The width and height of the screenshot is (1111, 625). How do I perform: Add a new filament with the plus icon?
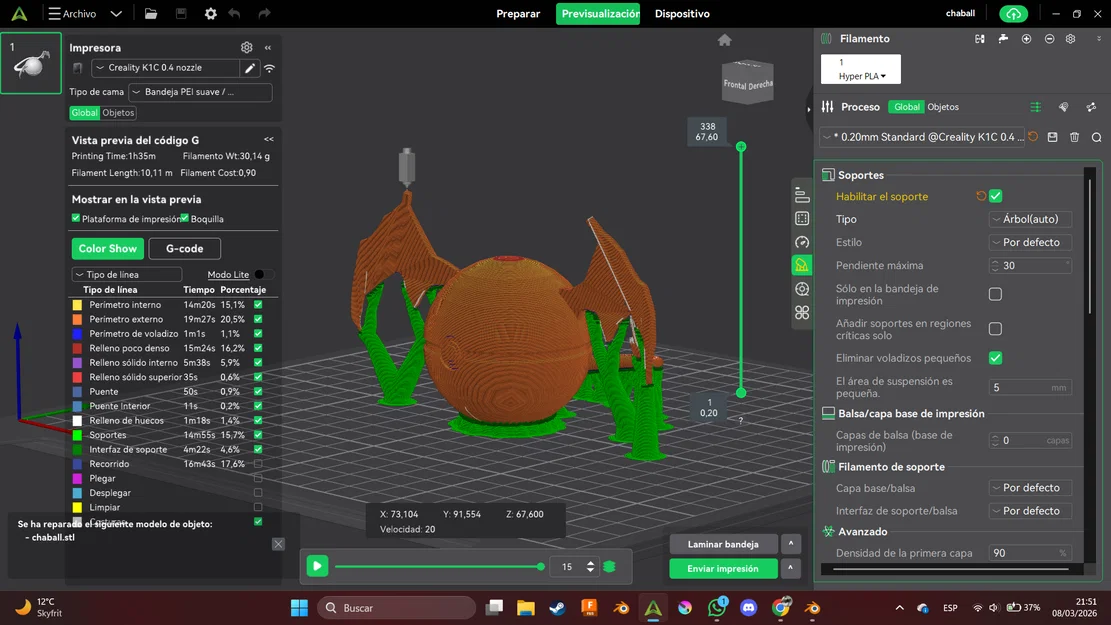(1027, 39)
